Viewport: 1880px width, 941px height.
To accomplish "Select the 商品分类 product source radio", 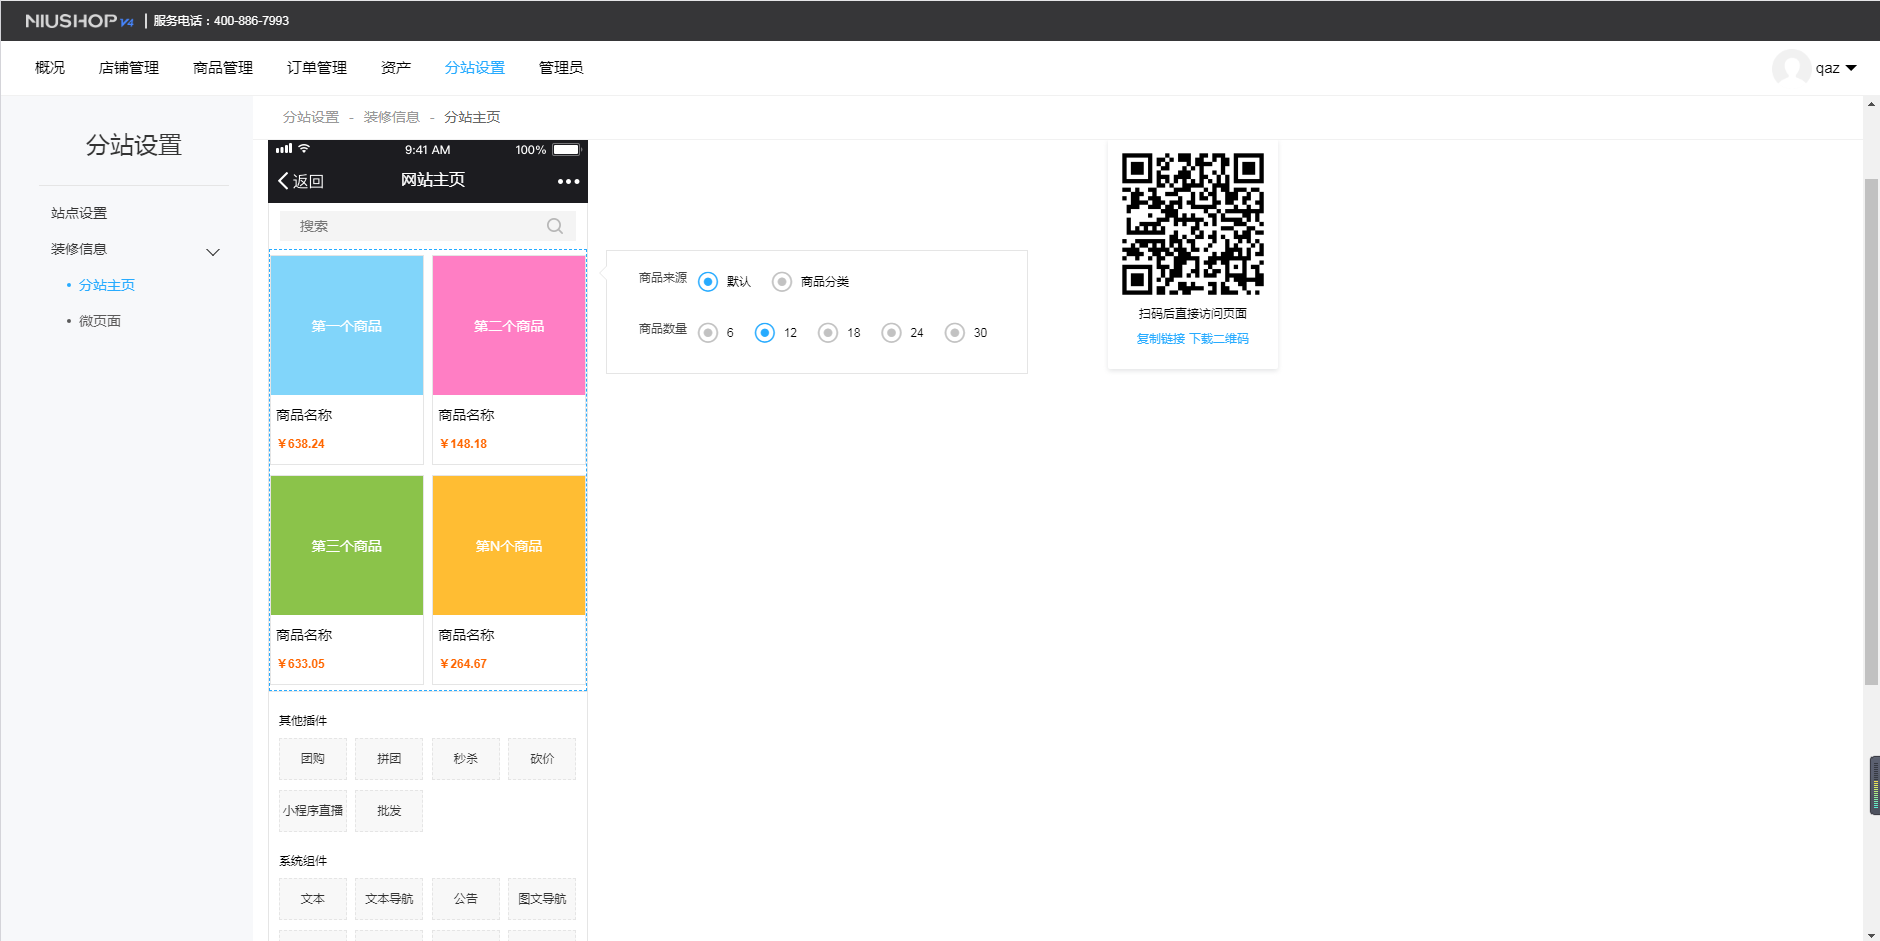I will (x=782, y=282).
